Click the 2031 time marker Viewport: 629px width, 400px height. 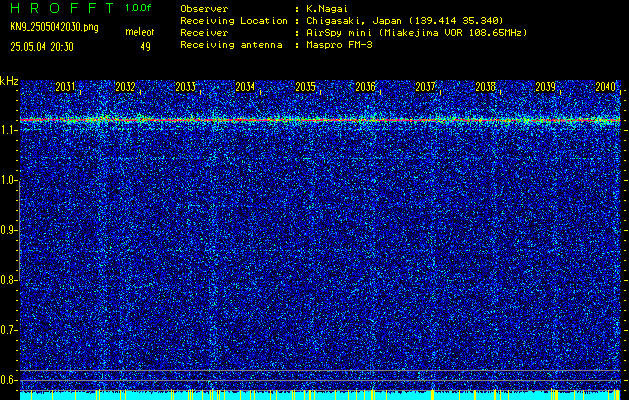(x=65, y=87)
